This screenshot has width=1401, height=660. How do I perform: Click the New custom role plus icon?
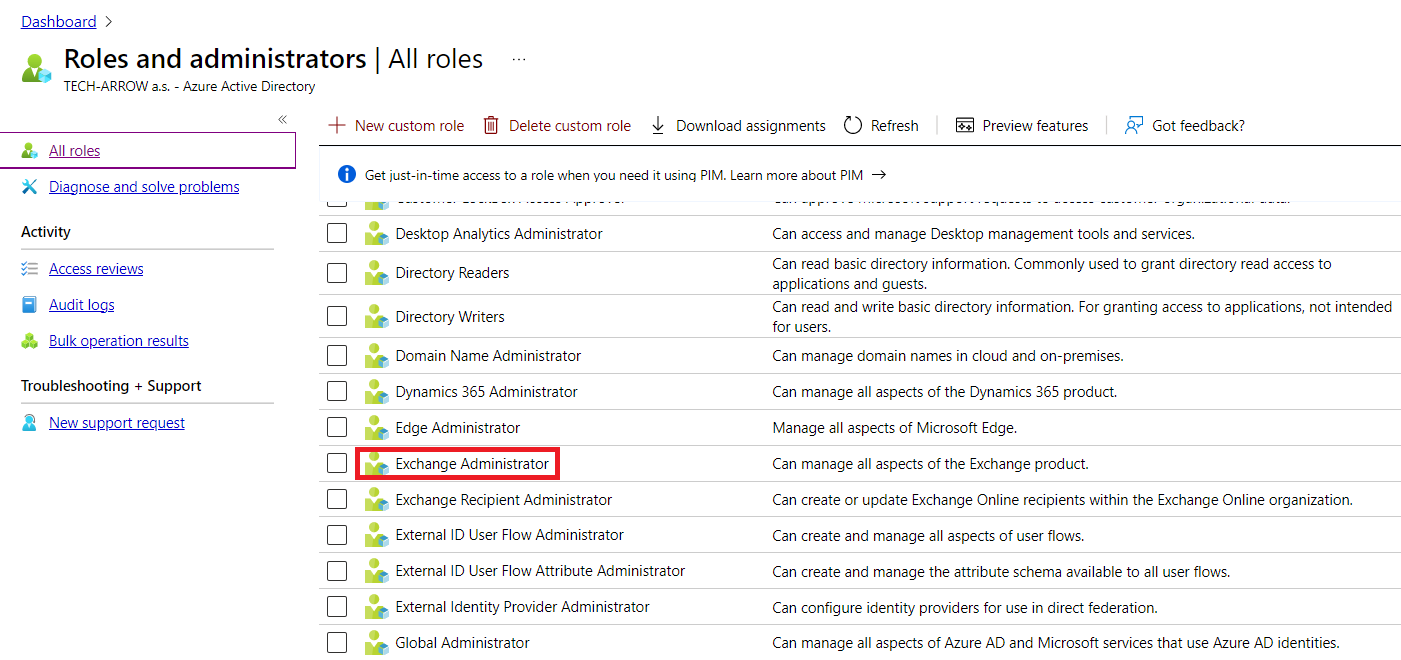337,125
